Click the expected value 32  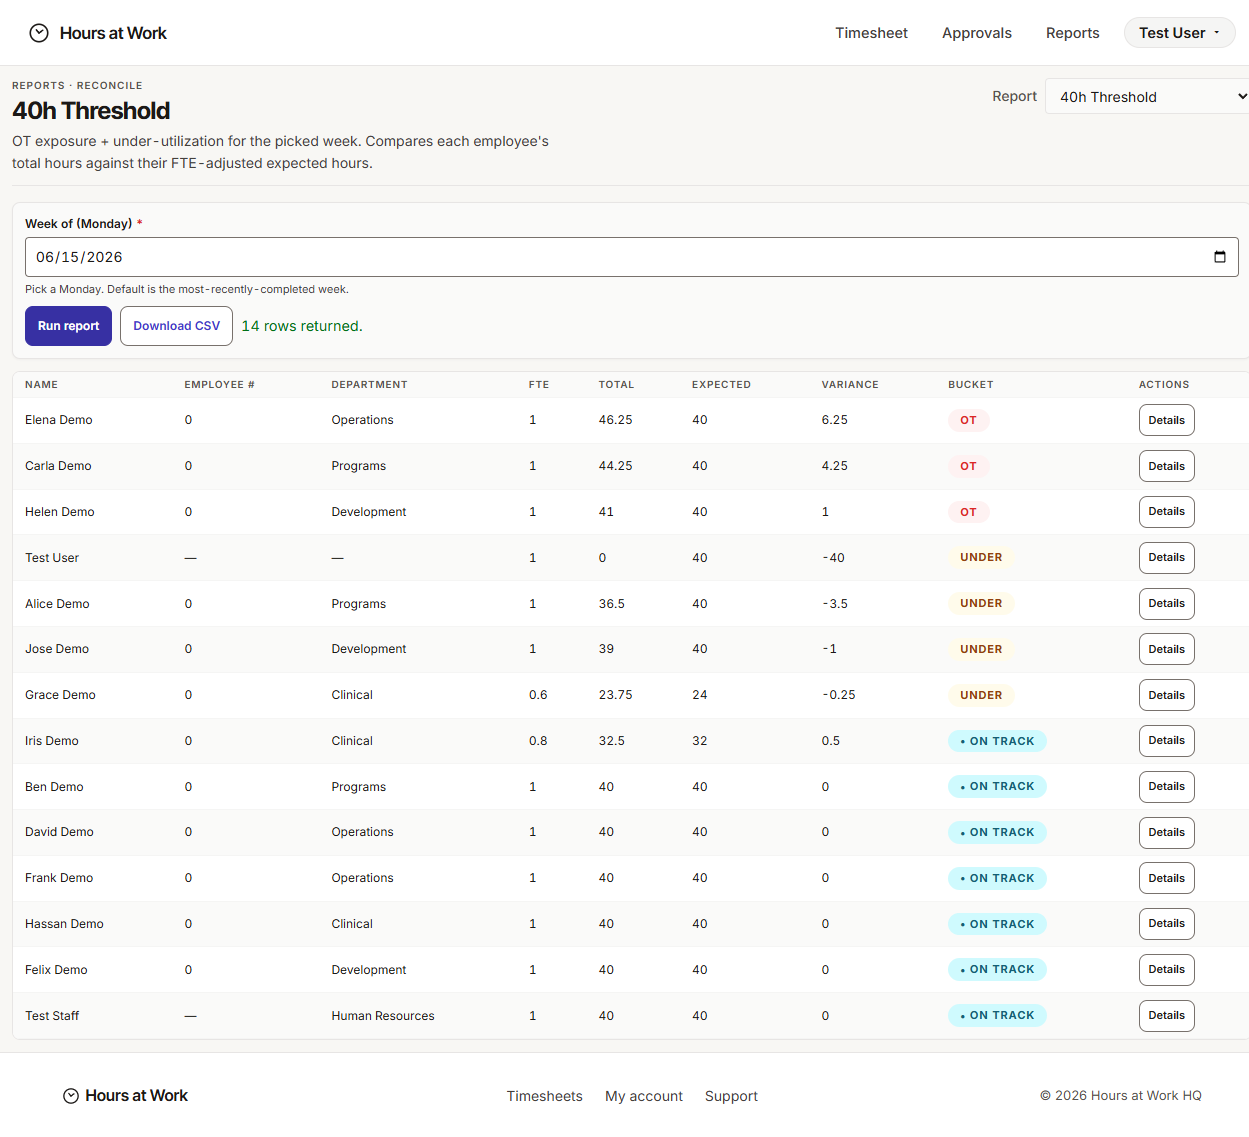tap(700, 741)
